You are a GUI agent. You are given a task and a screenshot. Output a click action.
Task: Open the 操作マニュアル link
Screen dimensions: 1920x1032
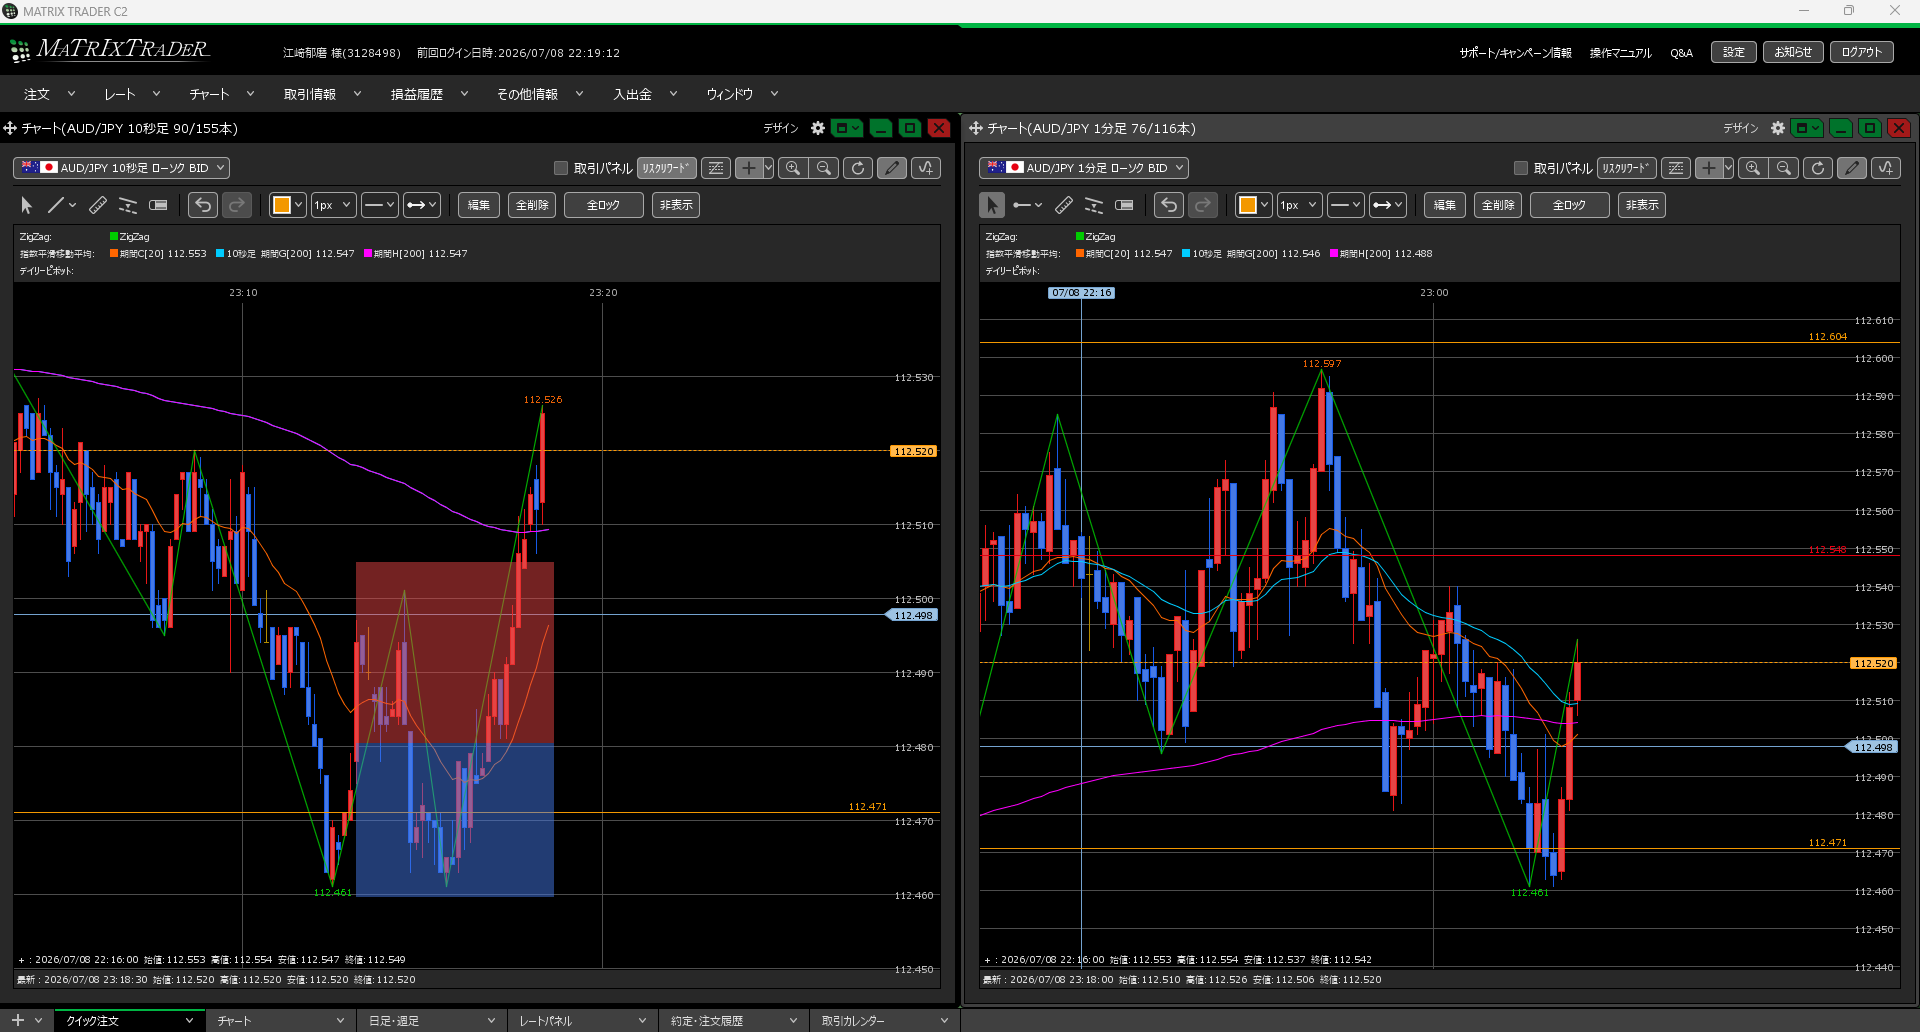click(x=1621, y=53)
